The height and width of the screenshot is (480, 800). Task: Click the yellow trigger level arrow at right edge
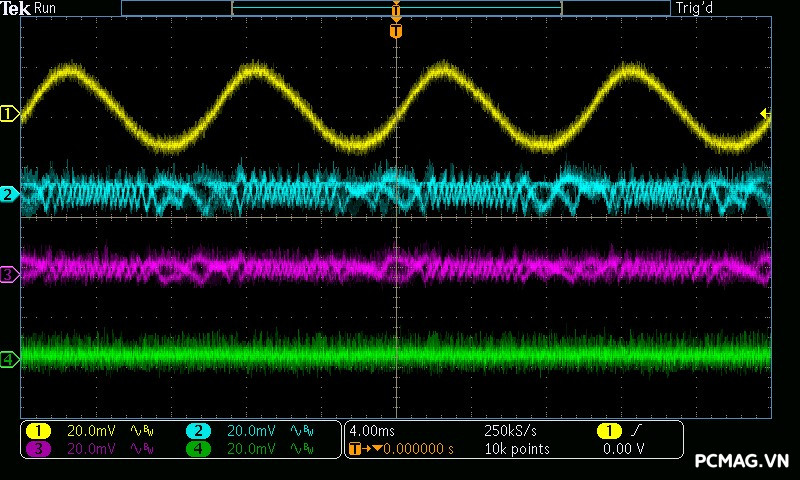click(x=765, y=114)
